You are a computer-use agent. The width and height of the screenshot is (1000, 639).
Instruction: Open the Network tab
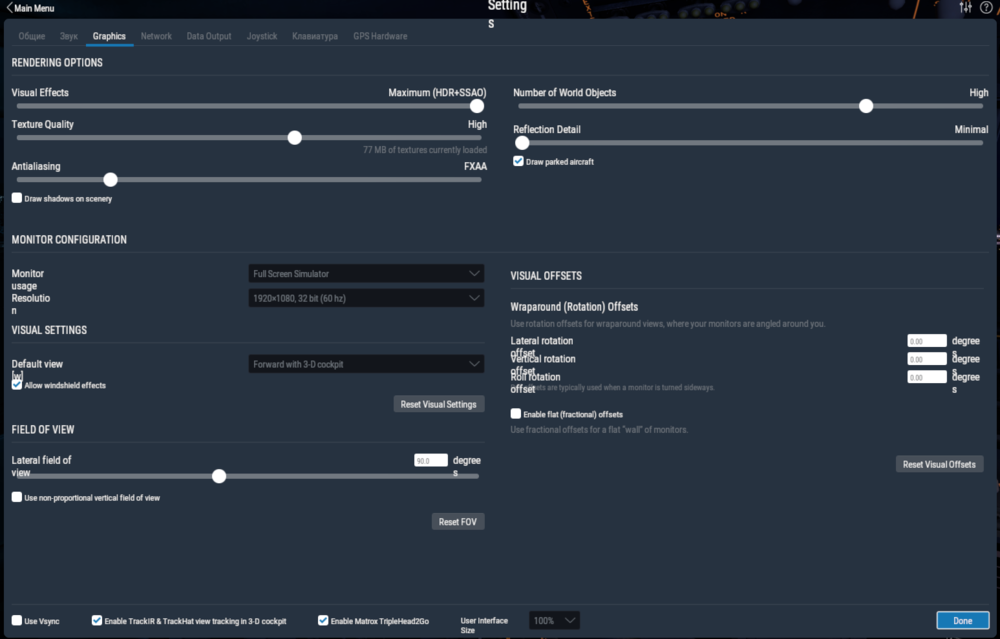click(156, 36)
